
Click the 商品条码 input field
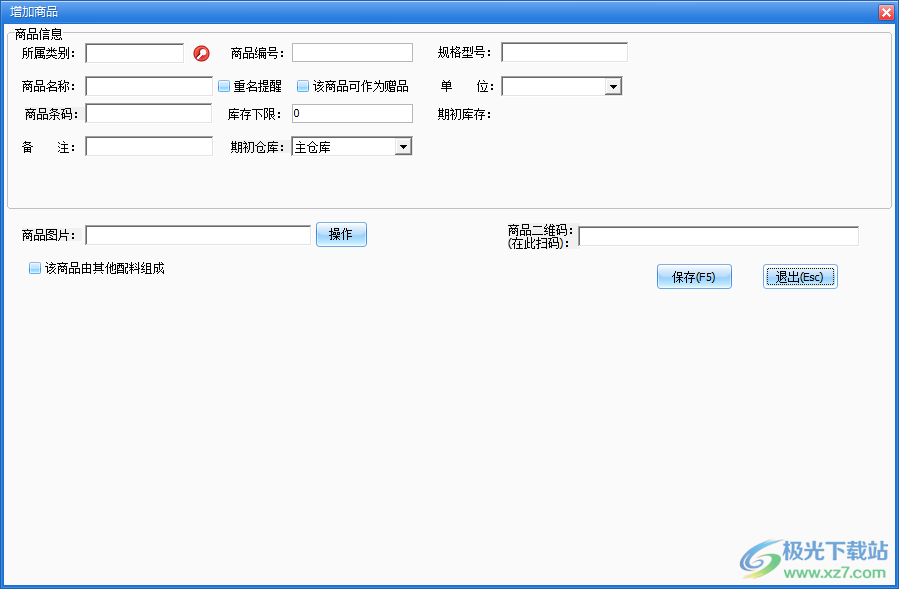click(x=148, y=113)
